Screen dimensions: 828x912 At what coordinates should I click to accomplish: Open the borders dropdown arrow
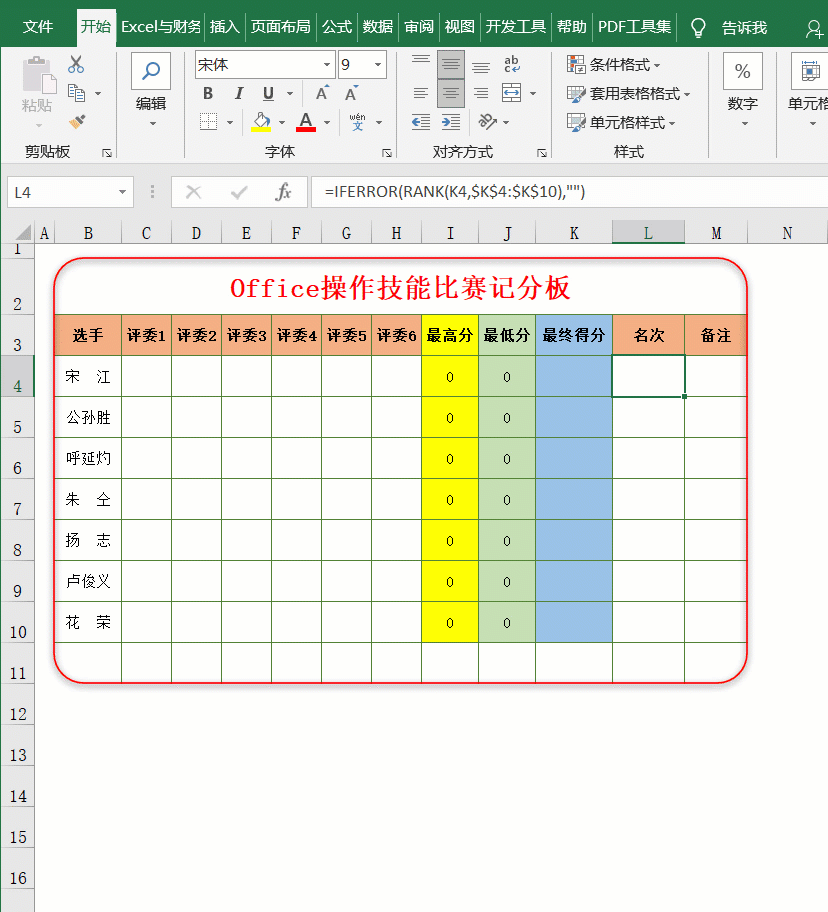coord(231,121)
